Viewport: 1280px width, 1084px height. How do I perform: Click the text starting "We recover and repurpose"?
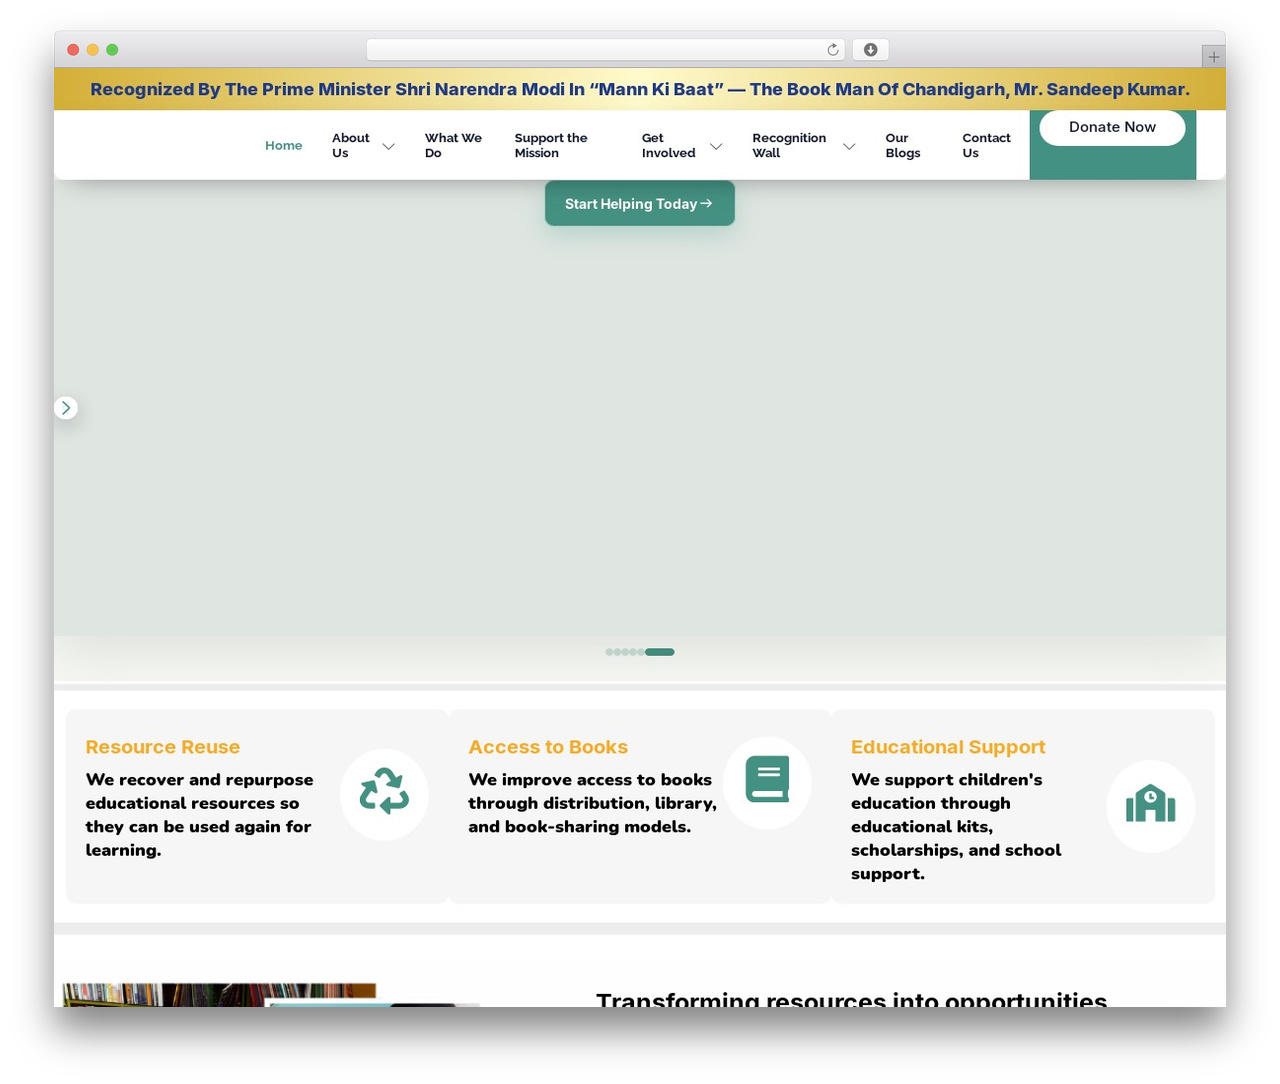(x=200, y=815)
